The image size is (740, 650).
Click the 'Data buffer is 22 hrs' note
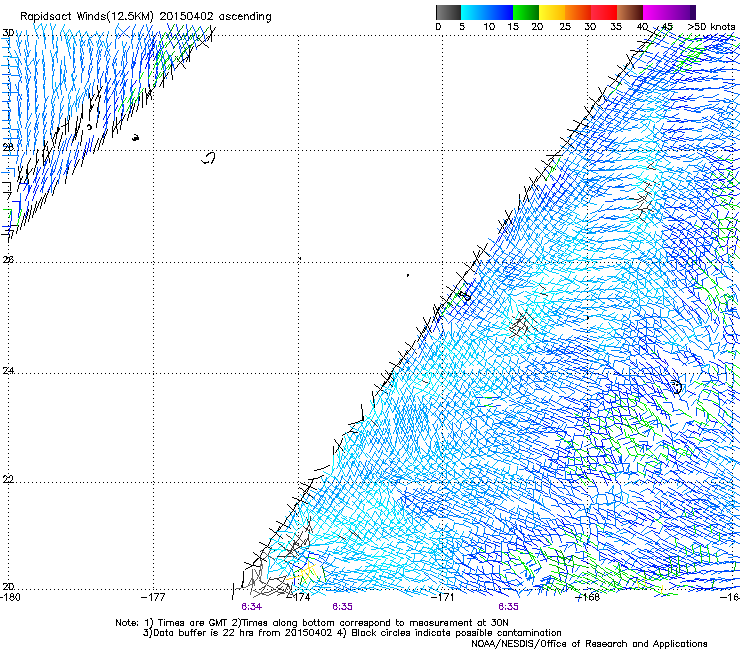pyautogui.click(x=238, y=633)
